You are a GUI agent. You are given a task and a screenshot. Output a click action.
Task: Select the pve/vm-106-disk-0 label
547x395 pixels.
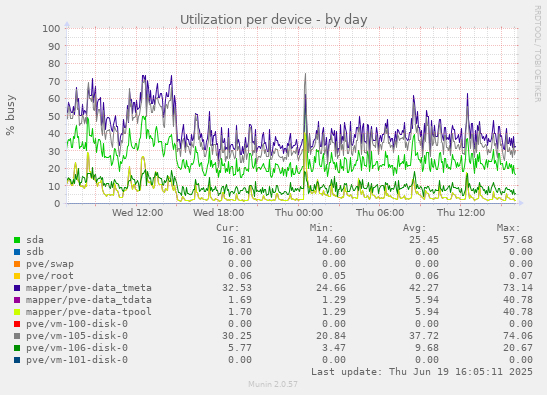tap(77, 348)
